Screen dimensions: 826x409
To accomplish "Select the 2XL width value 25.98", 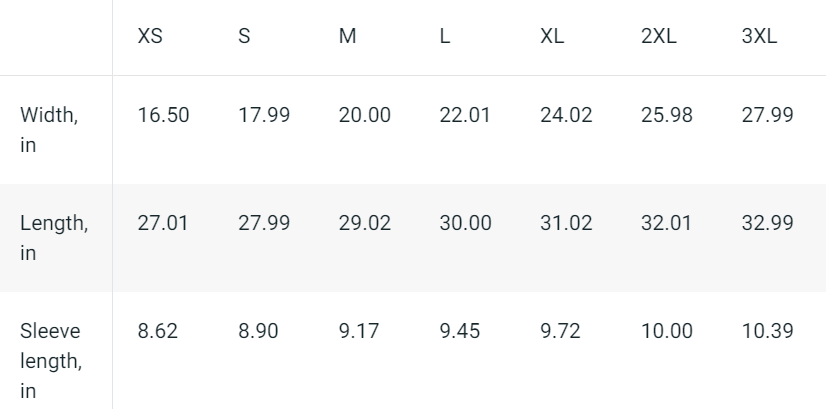I will point(667,115).
